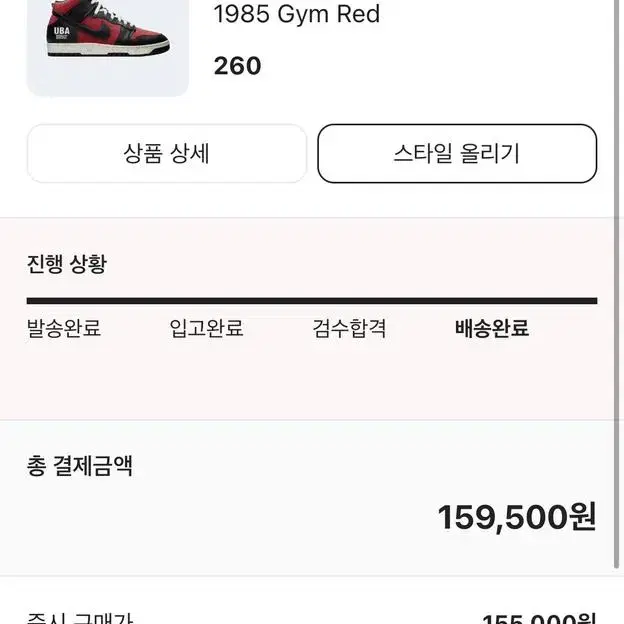The width and height of the screenshot is (624, 624).
Task: Click the 155,000원 purchase price
Action: [x=539, y=619]
